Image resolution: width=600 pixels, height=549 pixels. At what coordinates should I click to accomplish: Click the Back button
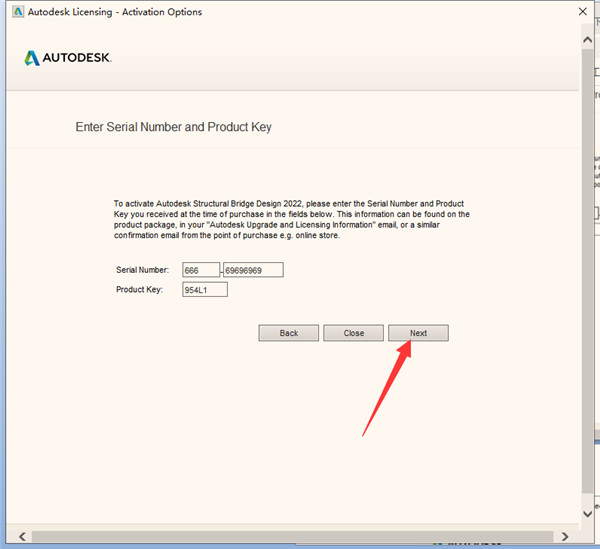coord(289,333)
